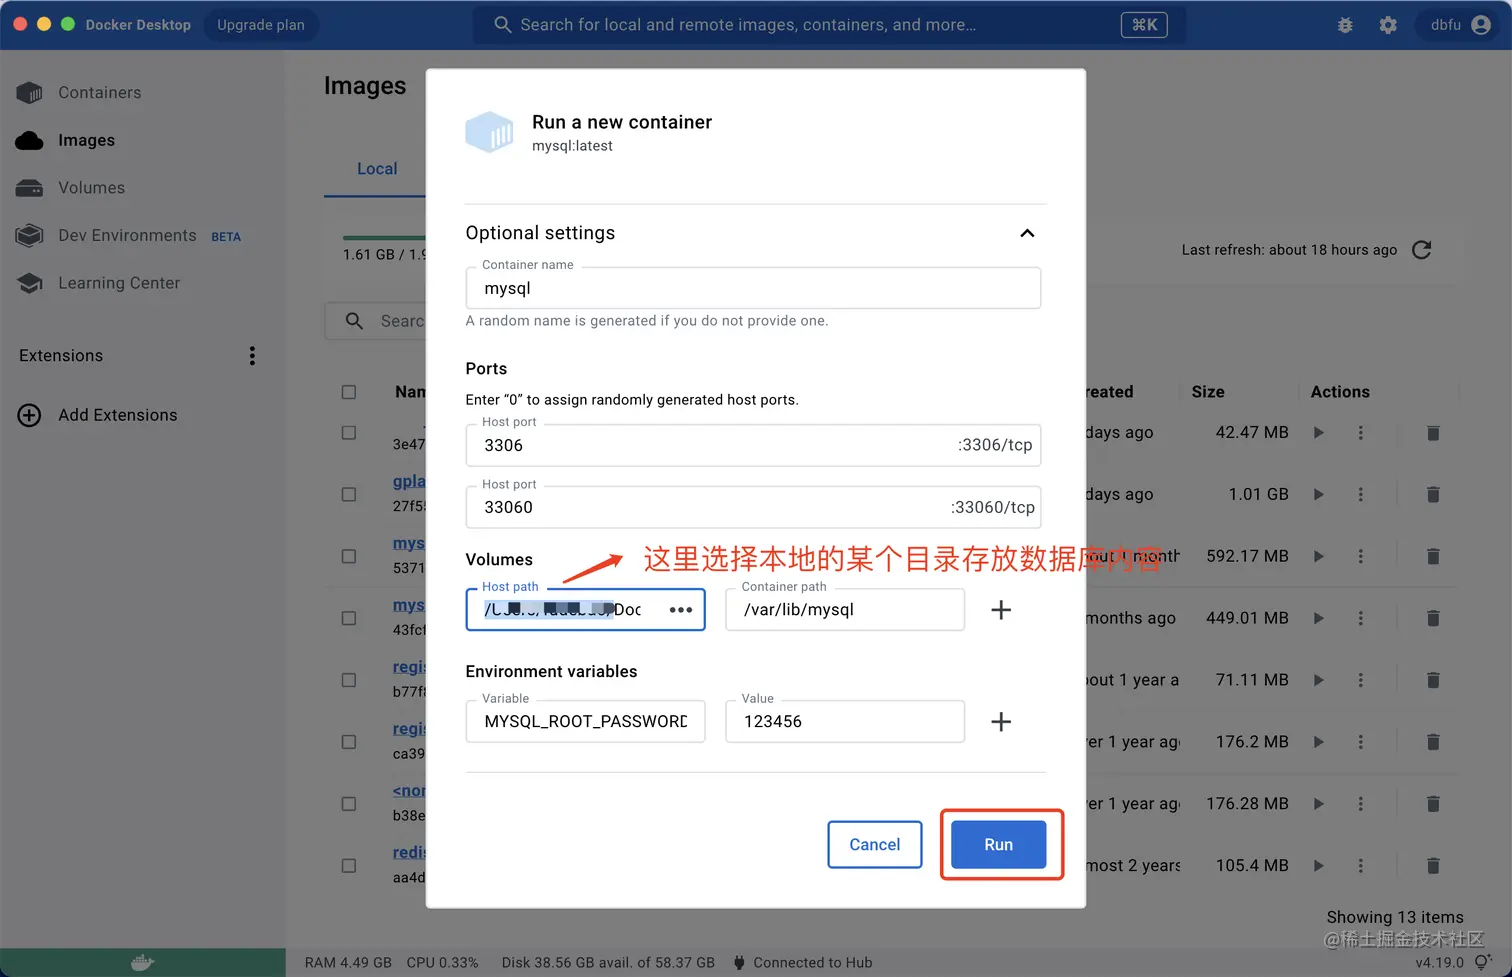Image resolution: width=1512 pixels, height=977 pixels.
Task: Run the 42.47 MB image
Action: click(x=1319, y=433)
